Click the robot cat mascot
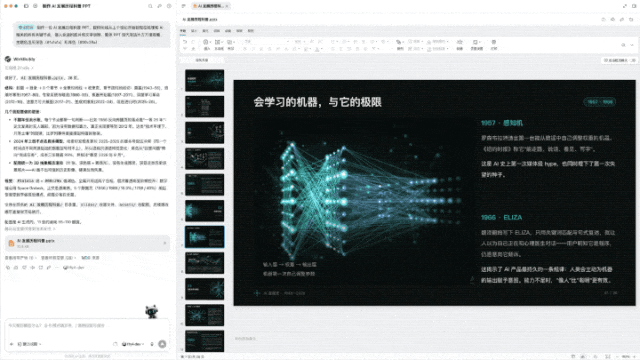Viewport: 640px width, 360px height. click(x=151, y=312)
